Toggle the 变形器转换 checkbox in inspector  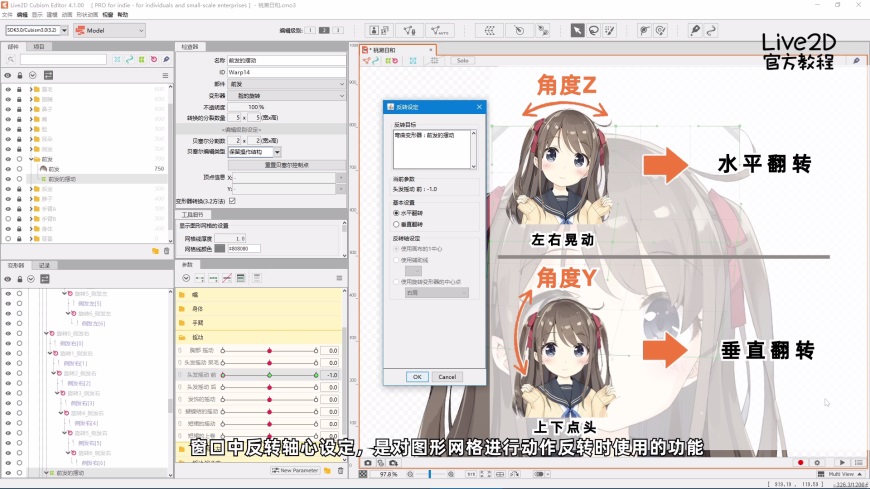pos(232,201)
